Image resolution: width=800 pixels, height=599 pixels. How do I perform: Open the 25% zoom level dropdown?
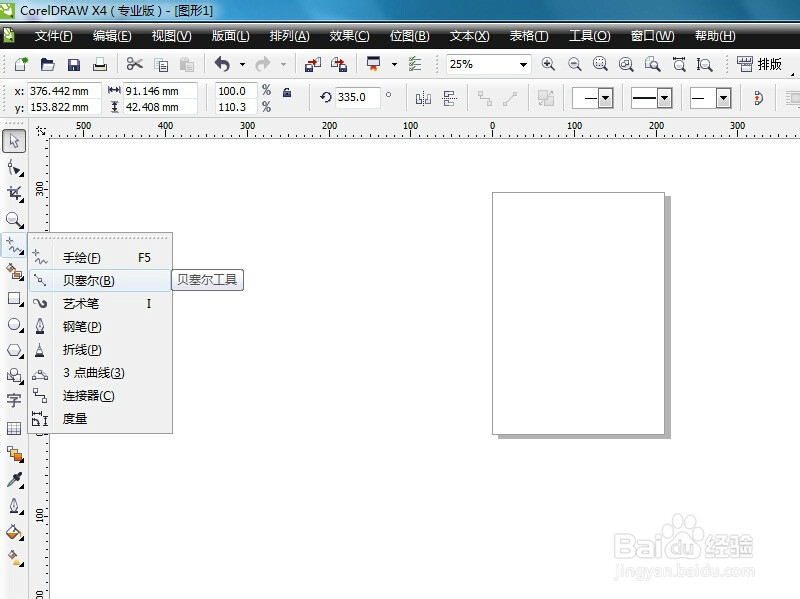[523, 65]
